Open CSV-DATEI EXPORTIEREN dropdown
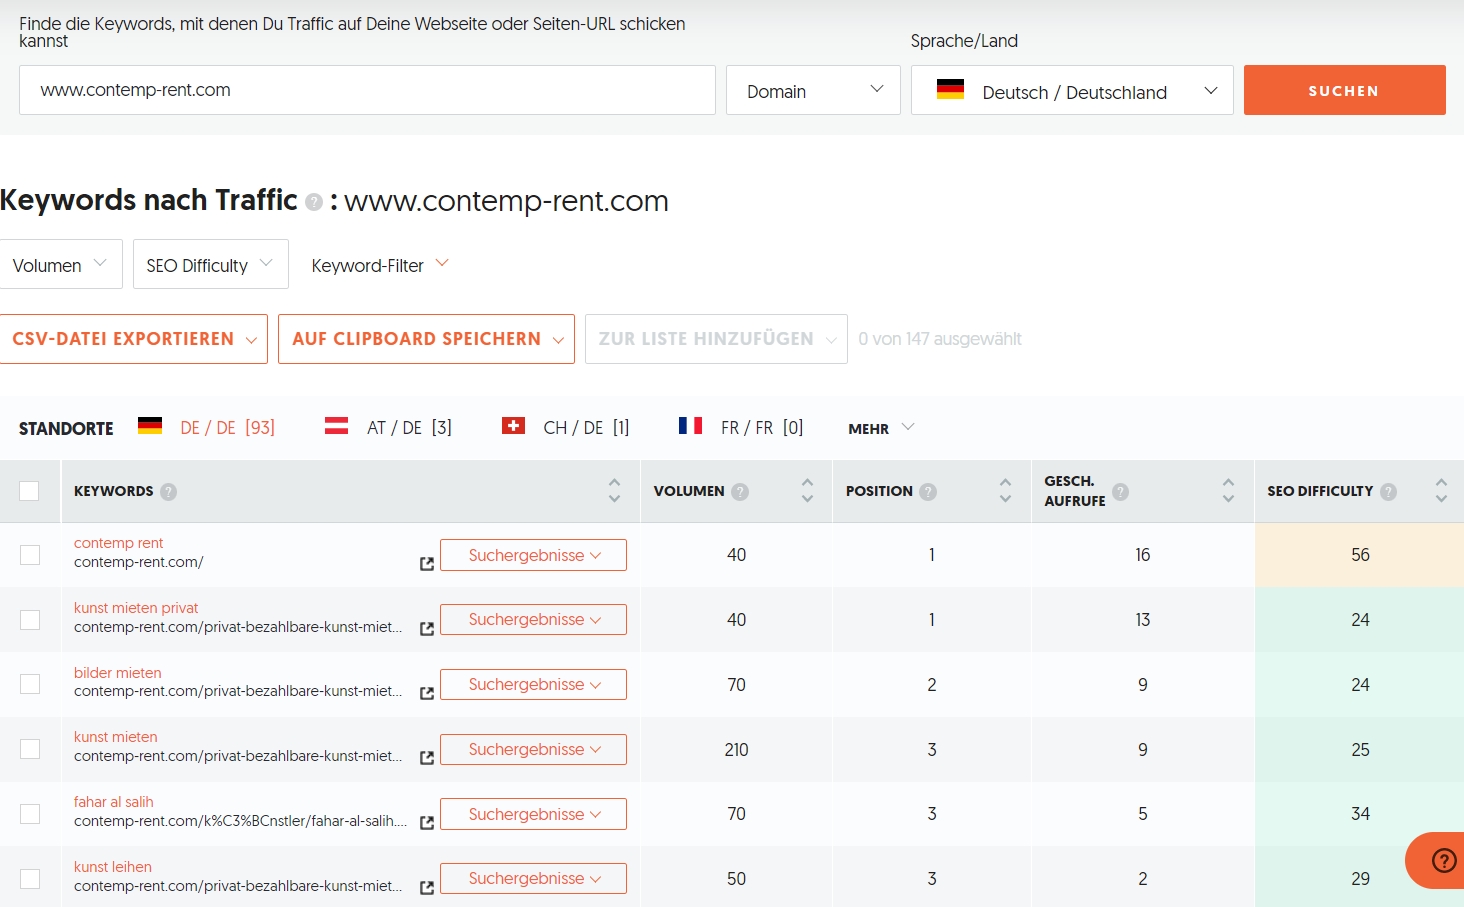The height and width of the screenshot is (907, 1464). [133, 339]
